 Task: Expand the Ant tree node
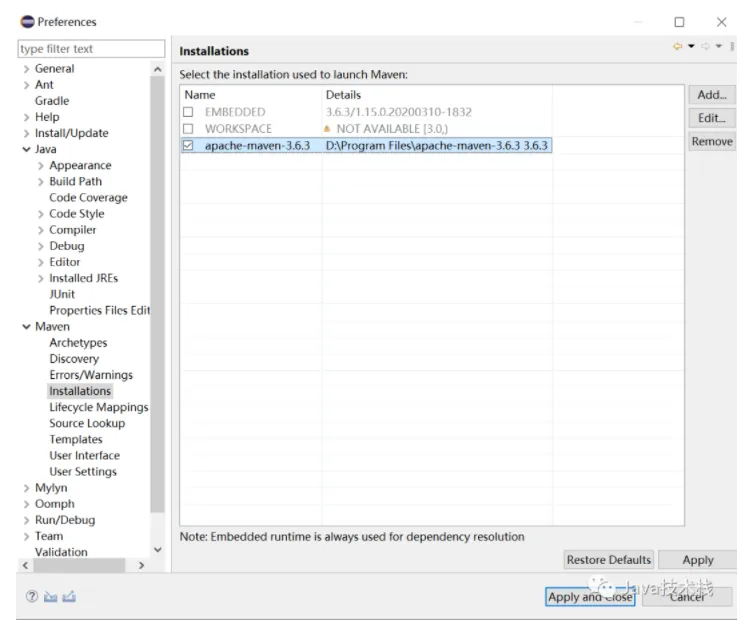pos(26,85)
